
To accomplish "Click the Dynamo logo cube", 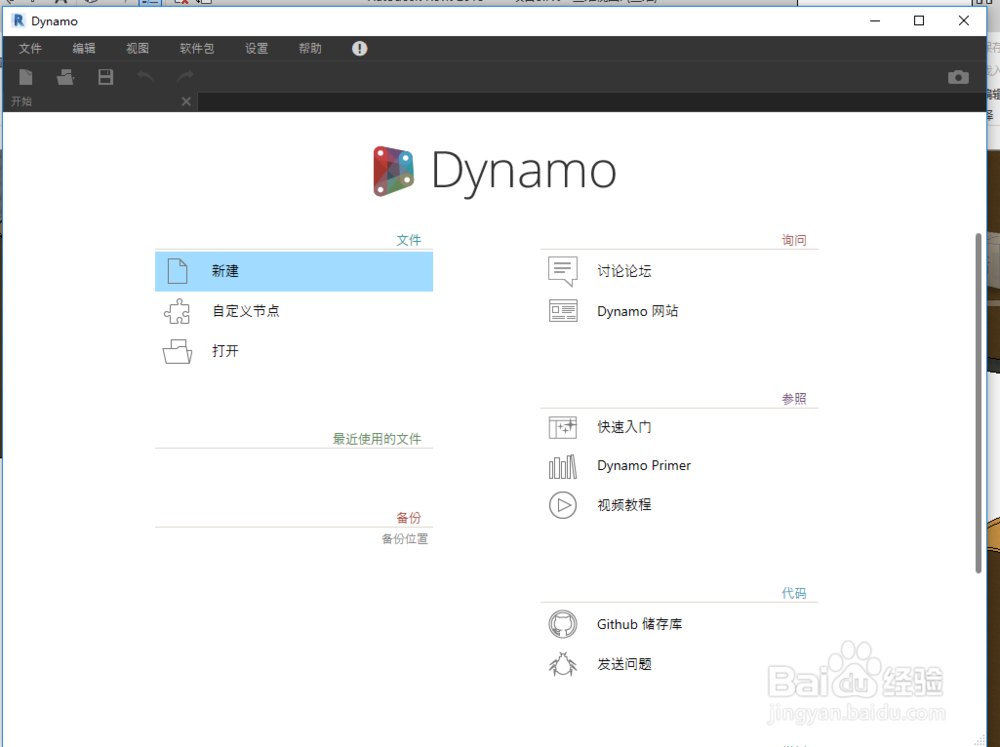I will point(393,171).
